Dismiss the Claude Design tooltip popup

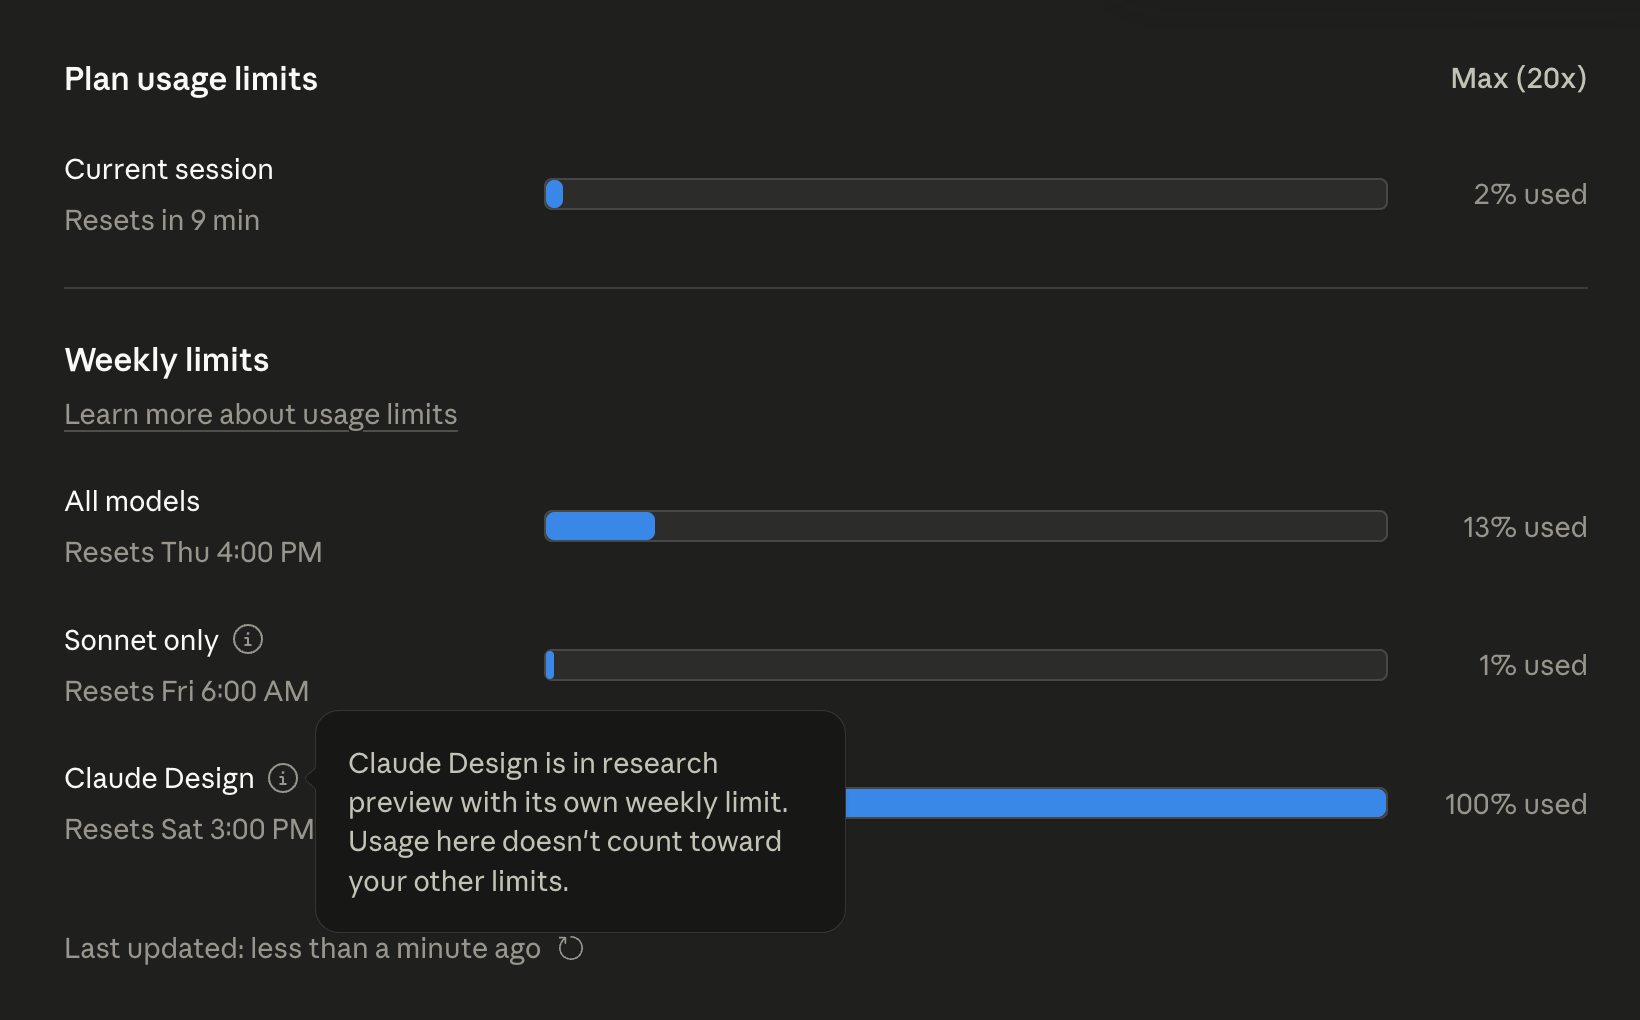580,822
